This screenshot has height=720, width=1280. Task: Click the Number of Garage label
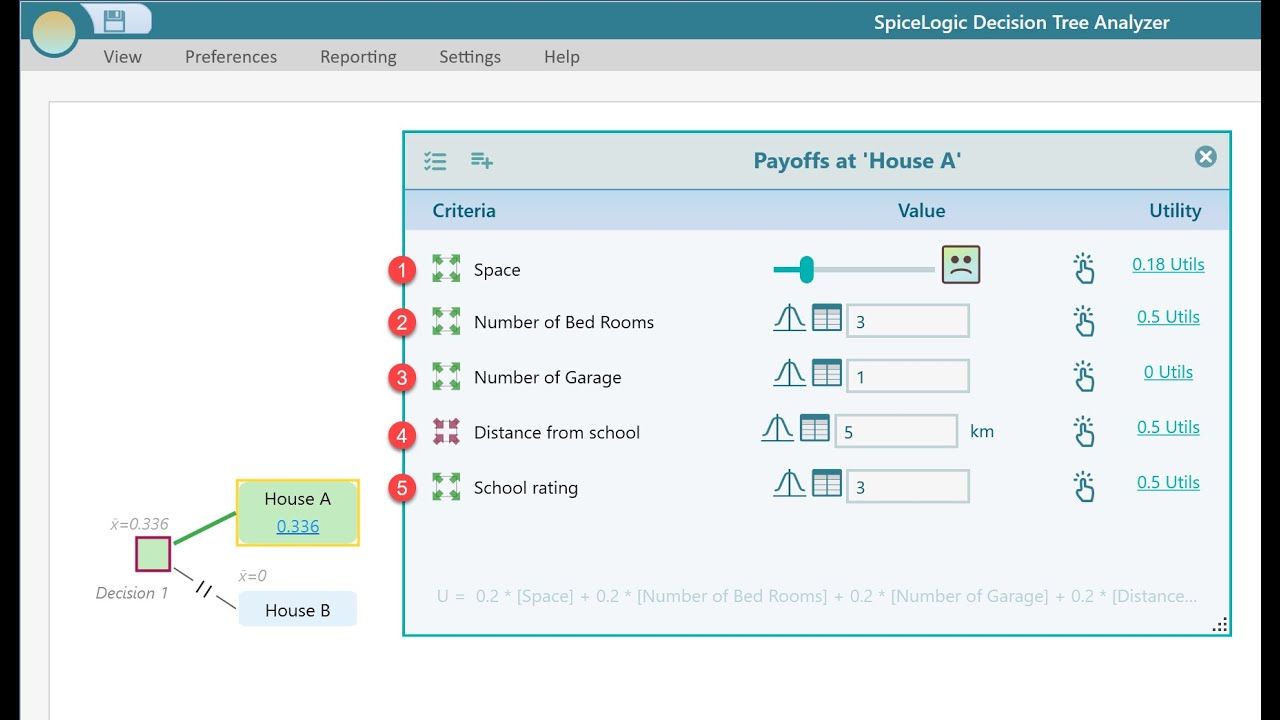point(548,377)
